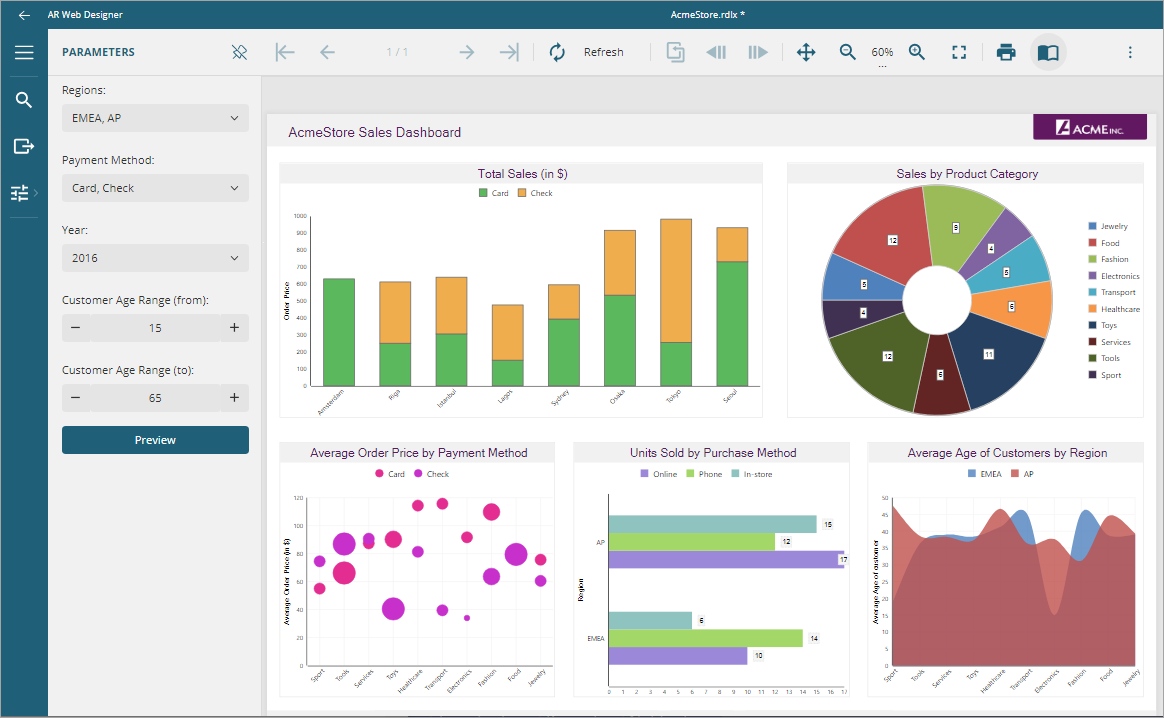Click the Check legend swatch in Total Sales
This screenshot has height=718, width=1164.
(x=522, y=193)
